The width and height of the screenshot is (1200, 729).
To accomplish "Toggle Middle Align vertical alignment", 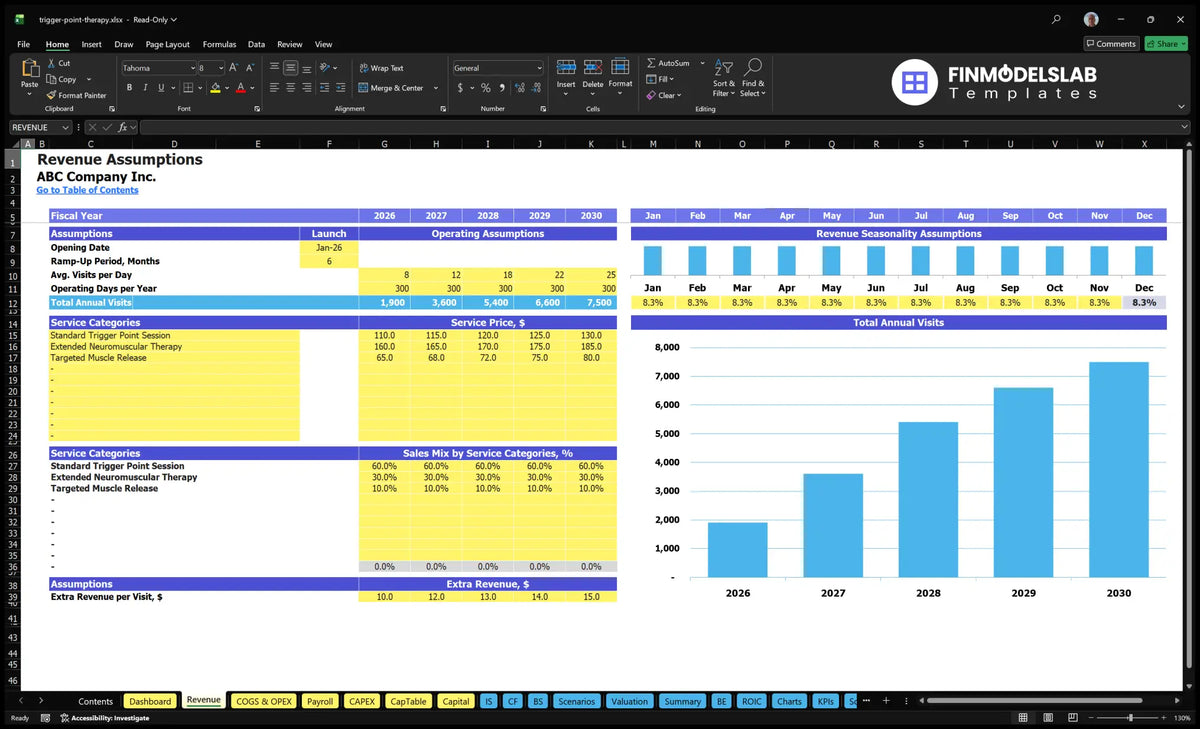I will (x=290, y=68).
